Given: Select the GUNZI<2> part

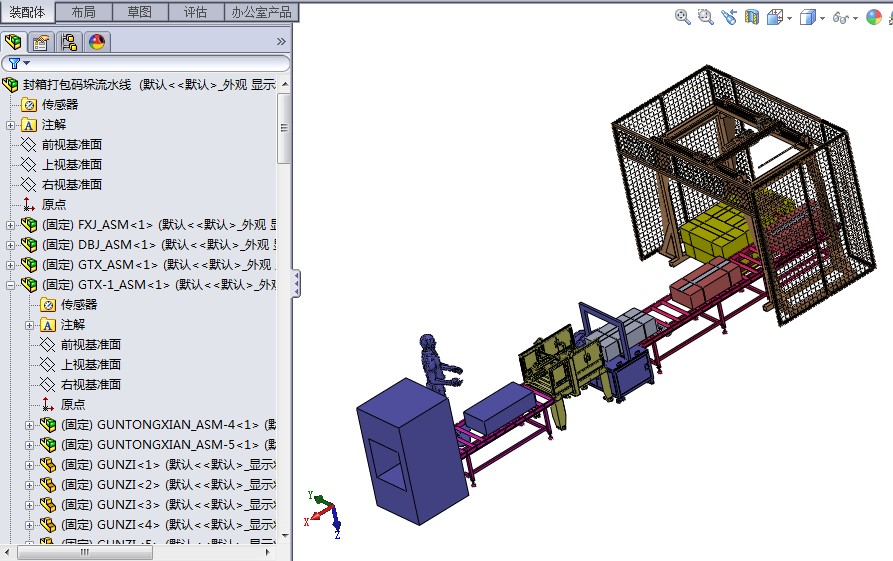Looking at the screenshot, I should coord(168,485).
